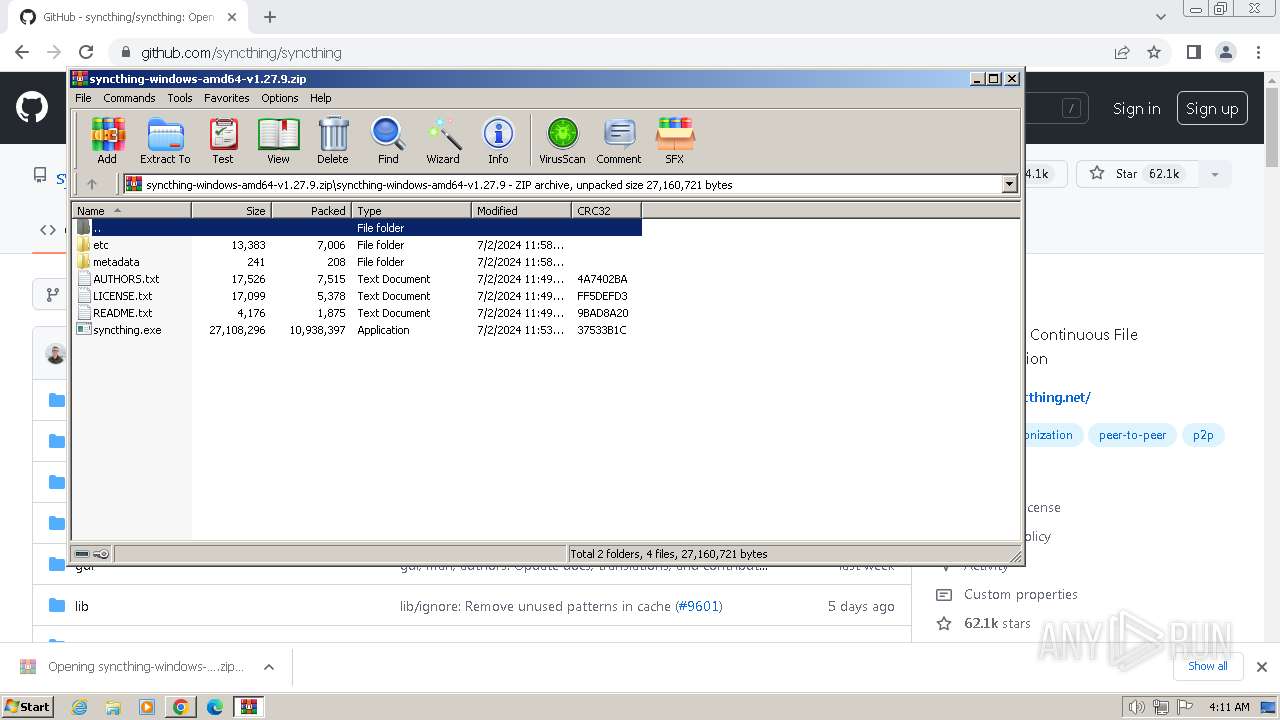Sort by the Size column header

pyautogui.click(x=231, y=210)
